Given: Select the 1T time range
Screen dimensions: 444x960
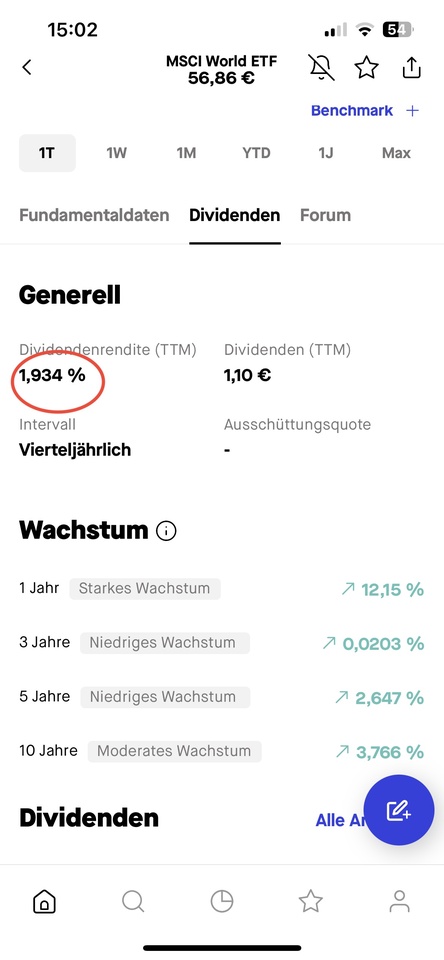Looking at the screenshot, I should click(47, 153).
